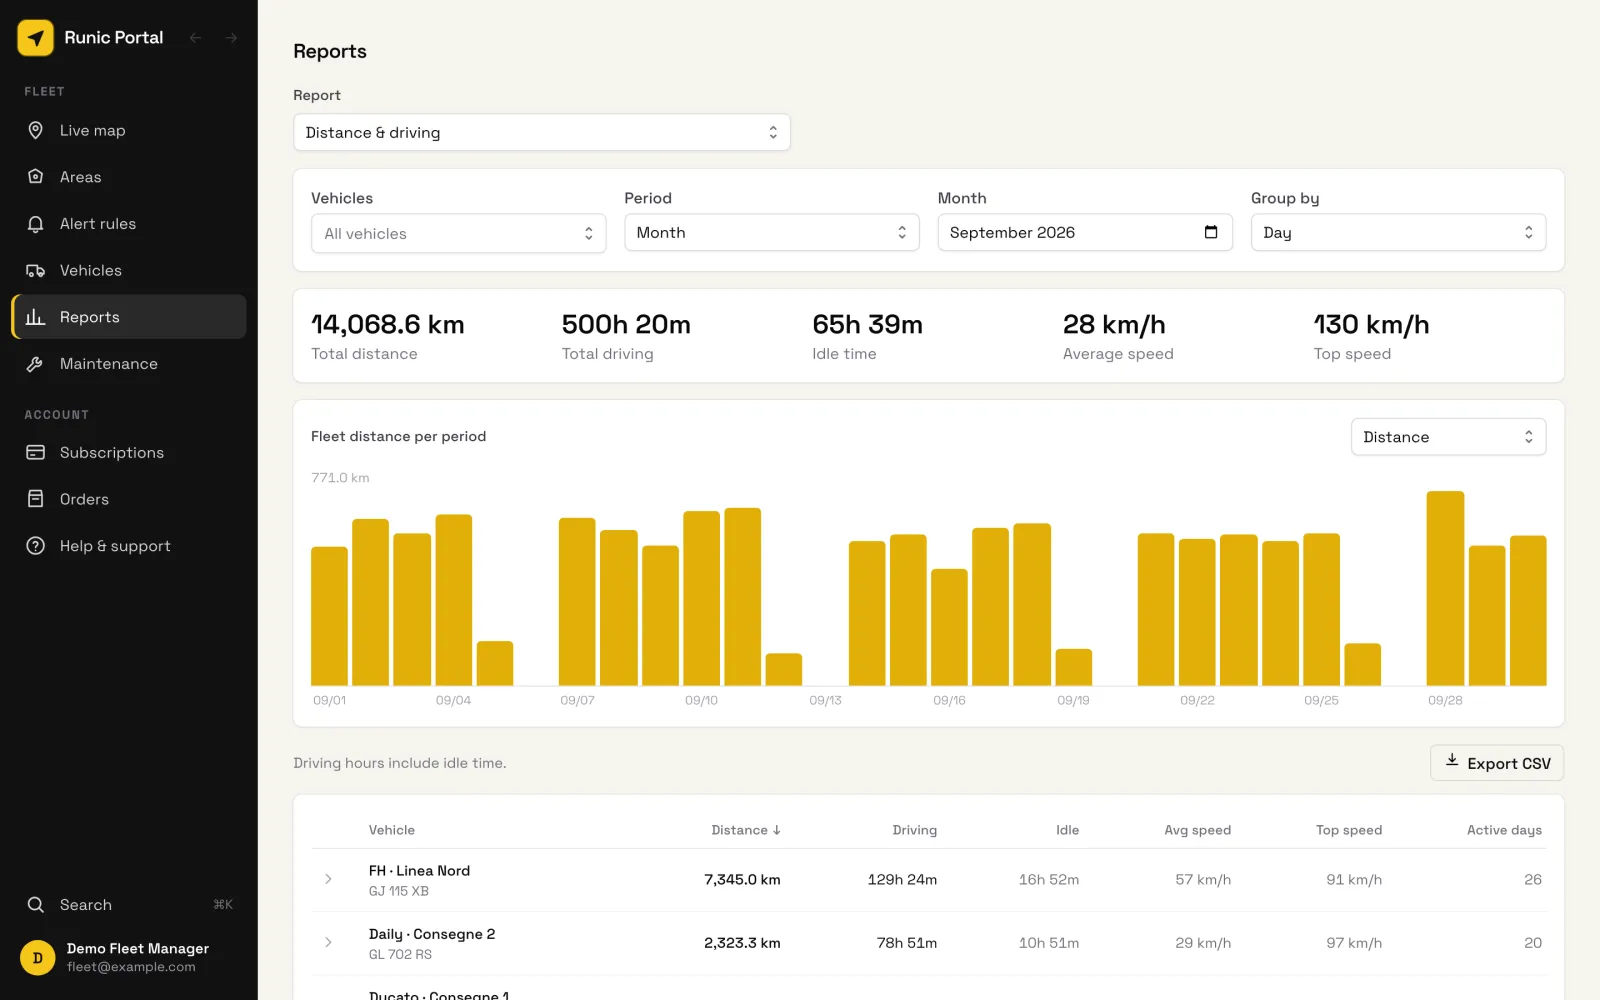Click the Orders sidebar icon
The image size is (1600, 1000).
coord(36,499)
